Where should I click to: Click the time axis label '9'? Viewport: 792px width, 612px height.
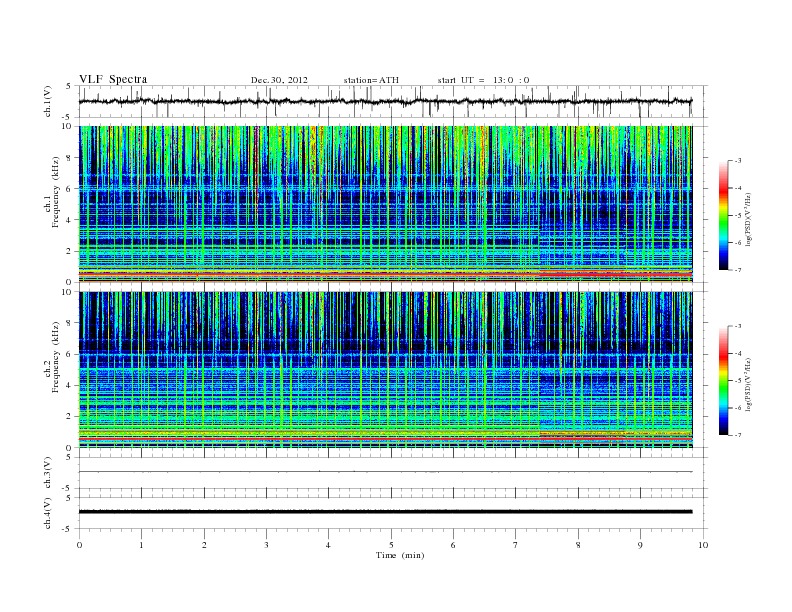tap(640, 545)
